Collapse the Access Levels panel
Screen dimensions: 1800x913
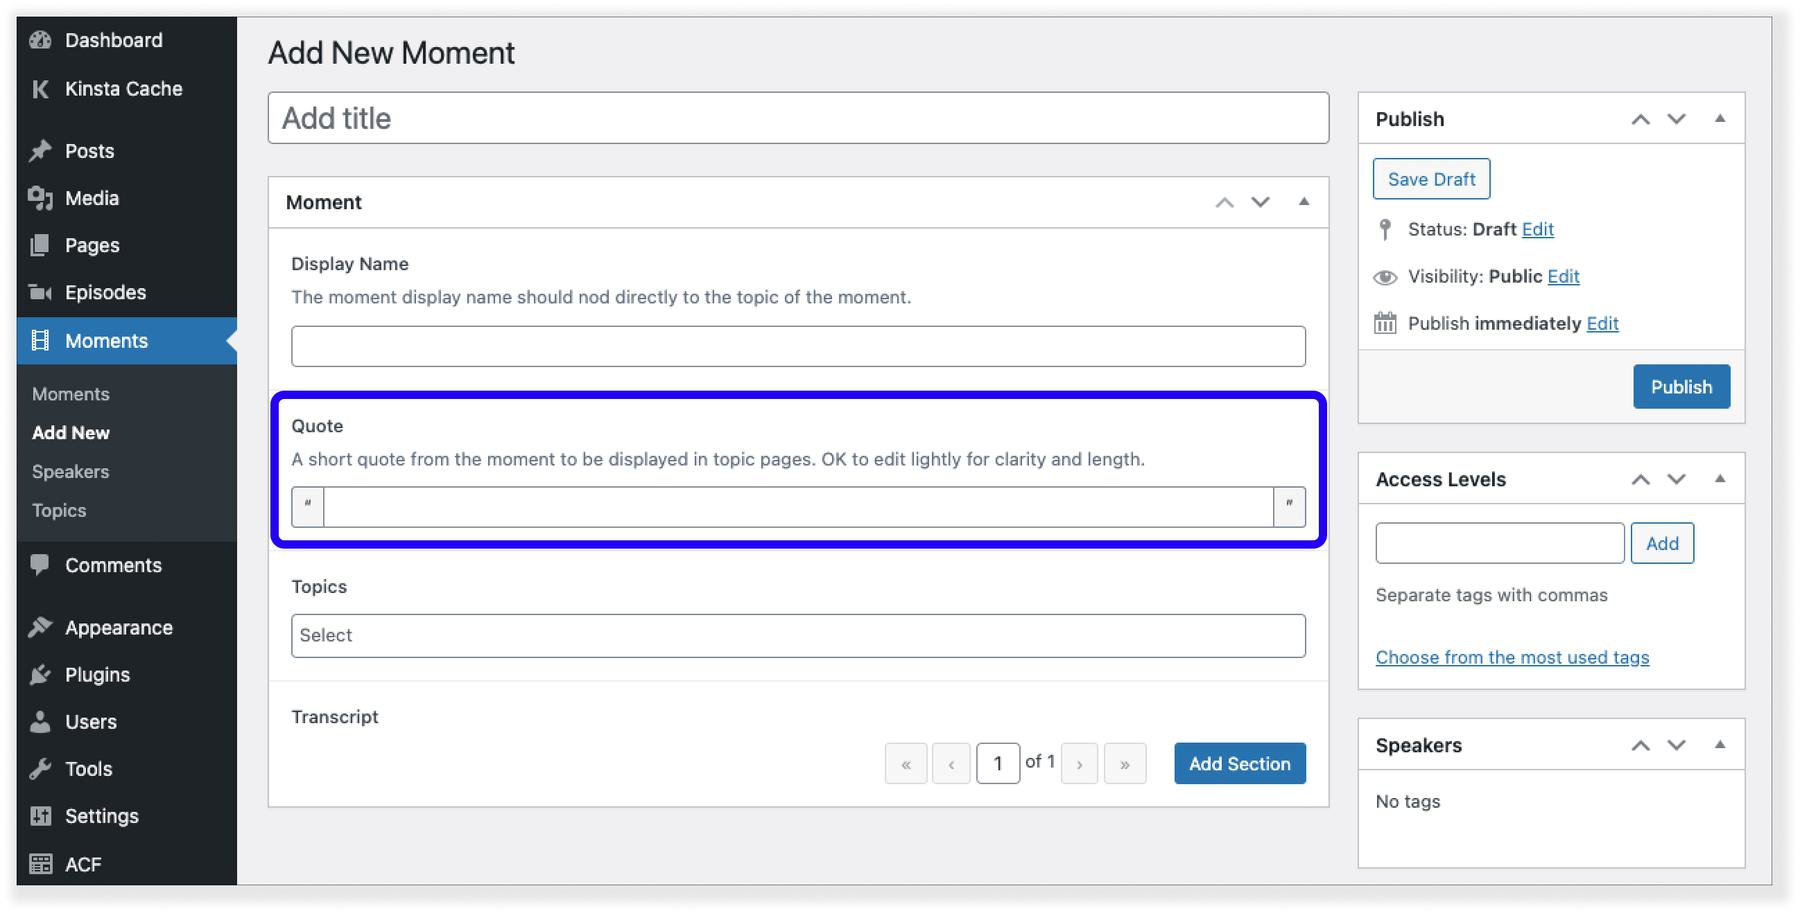pyautogui.click(x=1721, y=479)
